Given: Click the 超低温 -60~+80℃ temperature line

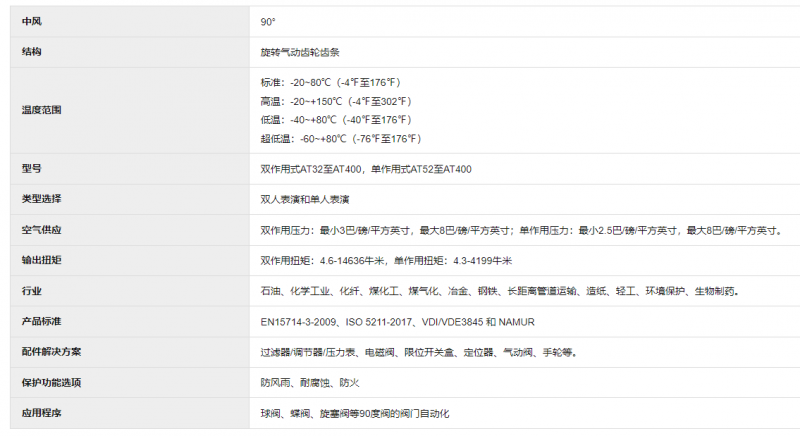Looking at the screenshot, I should tap(340, 139).
